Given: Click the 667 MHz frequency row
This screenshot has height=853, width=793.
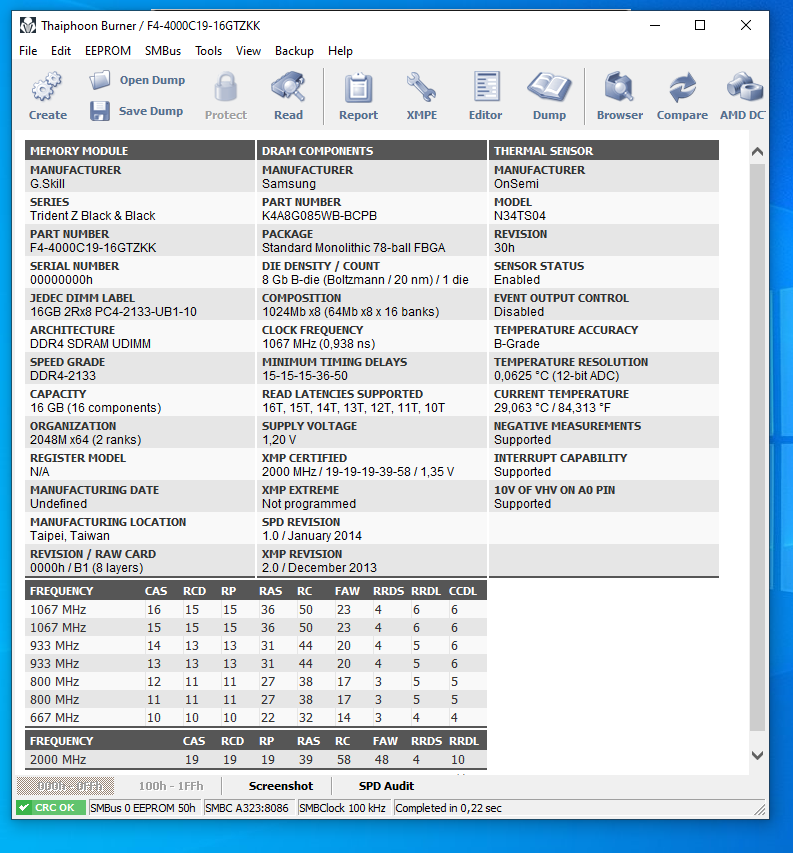Looking at the screenshot, I should 256,718.
